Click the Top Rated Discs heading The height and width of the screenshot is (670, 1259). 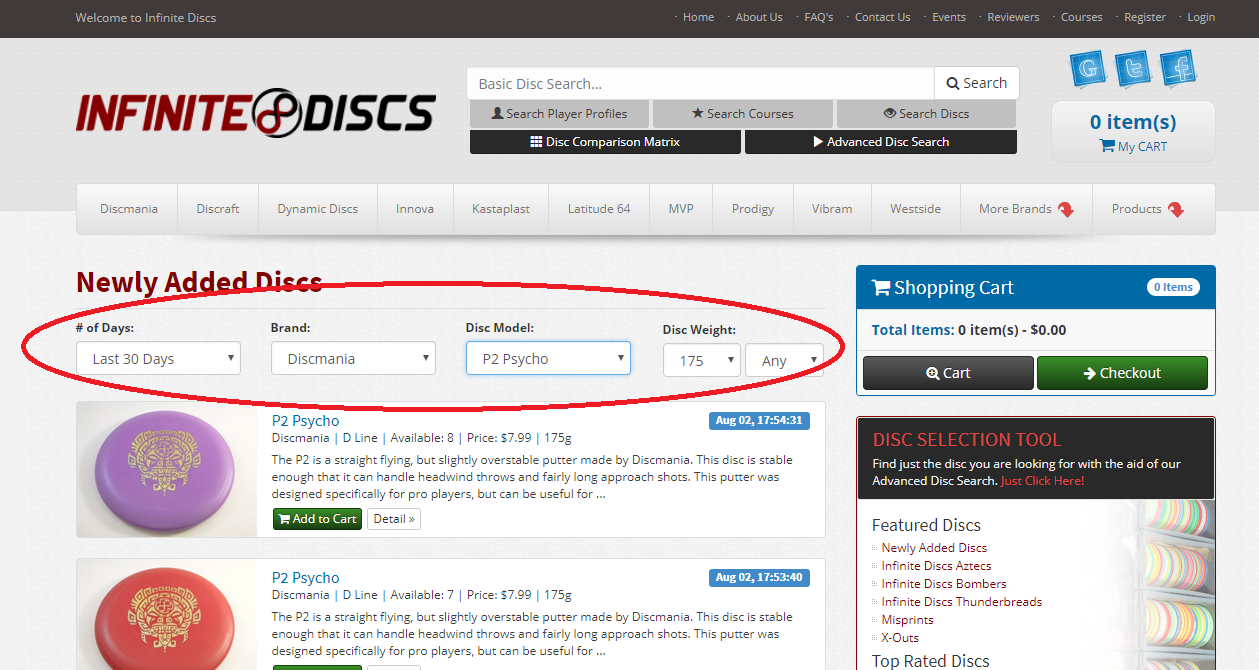click(x=931, y=661)
